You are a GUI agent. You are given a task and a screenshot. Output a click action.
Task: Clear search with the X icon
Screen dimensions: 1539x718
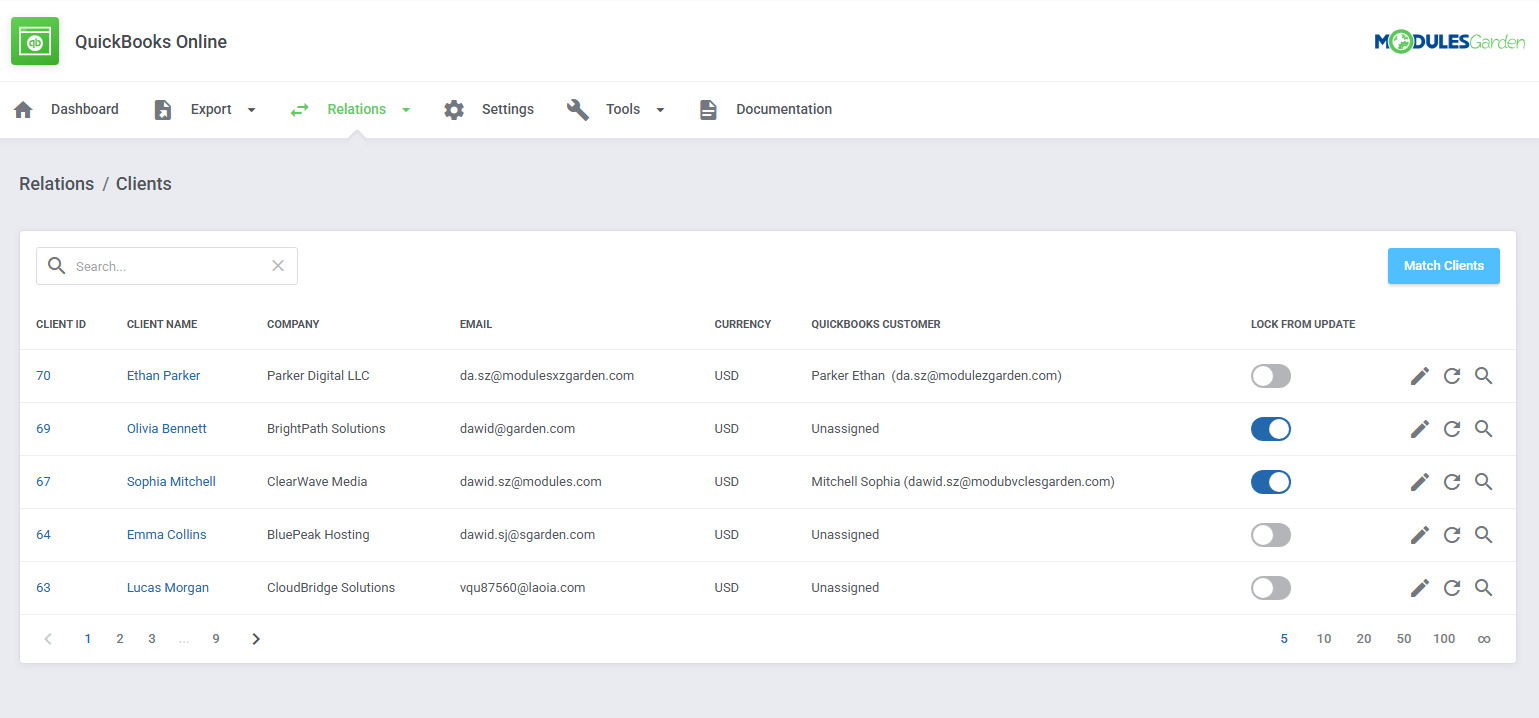(x=278, y=266)
